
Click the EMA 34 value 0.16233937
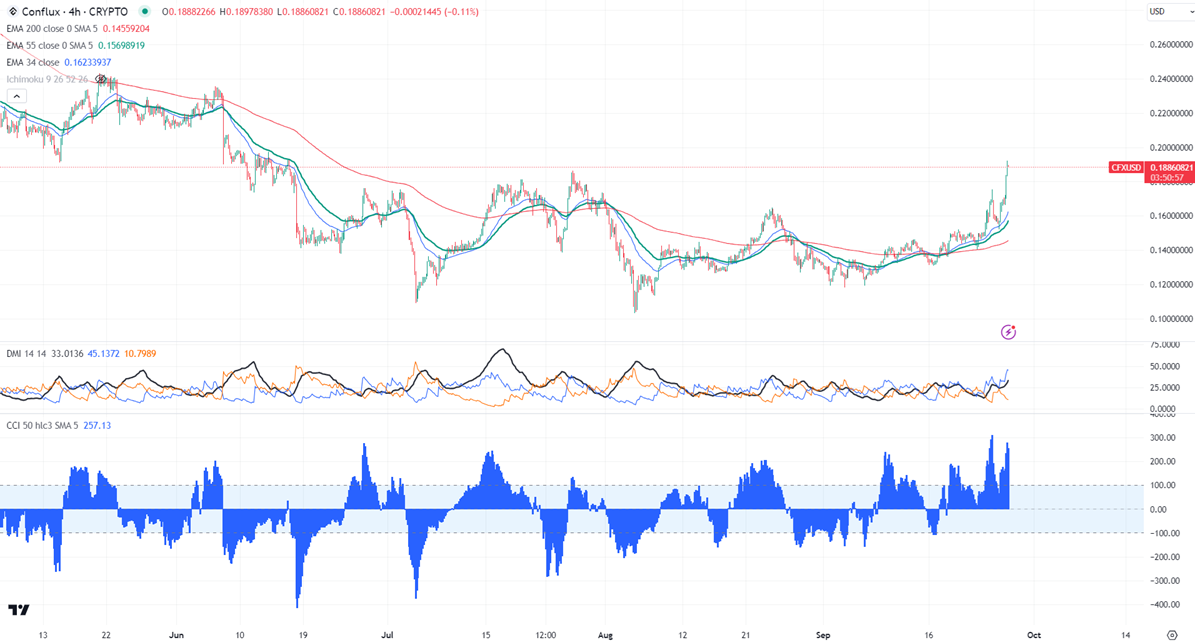click(x=88, y=62)
